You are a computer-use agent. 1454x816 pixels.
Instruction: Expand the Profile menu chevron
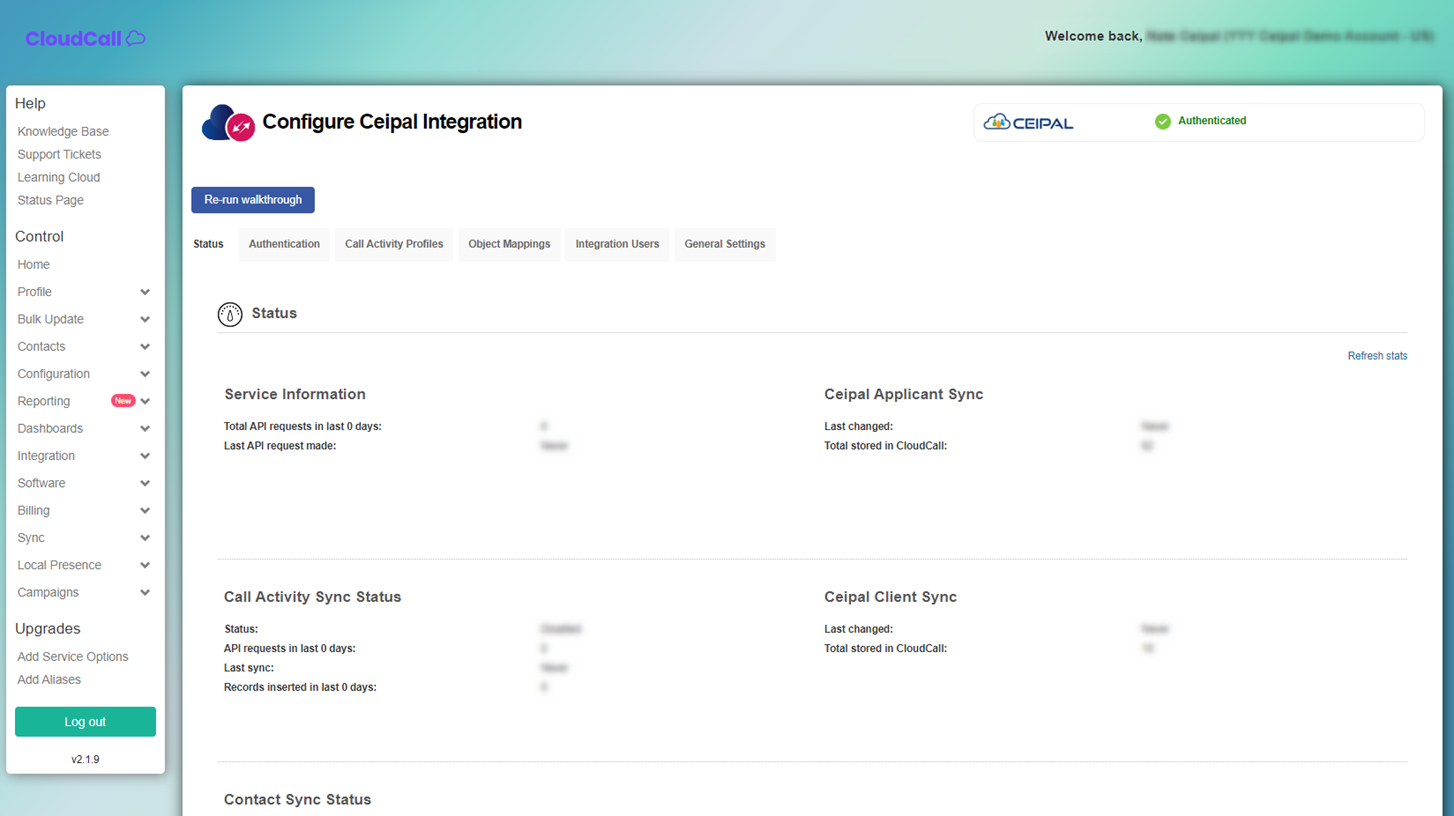145,292
